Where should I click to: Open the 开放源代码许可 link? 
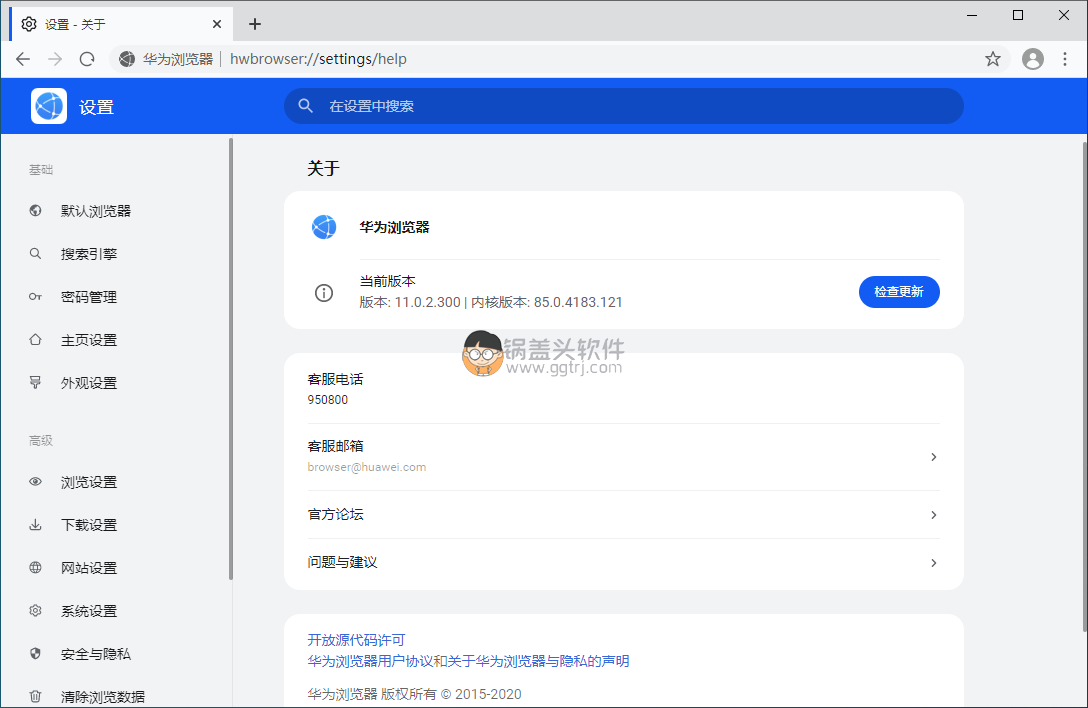click(x=356, y=640)
